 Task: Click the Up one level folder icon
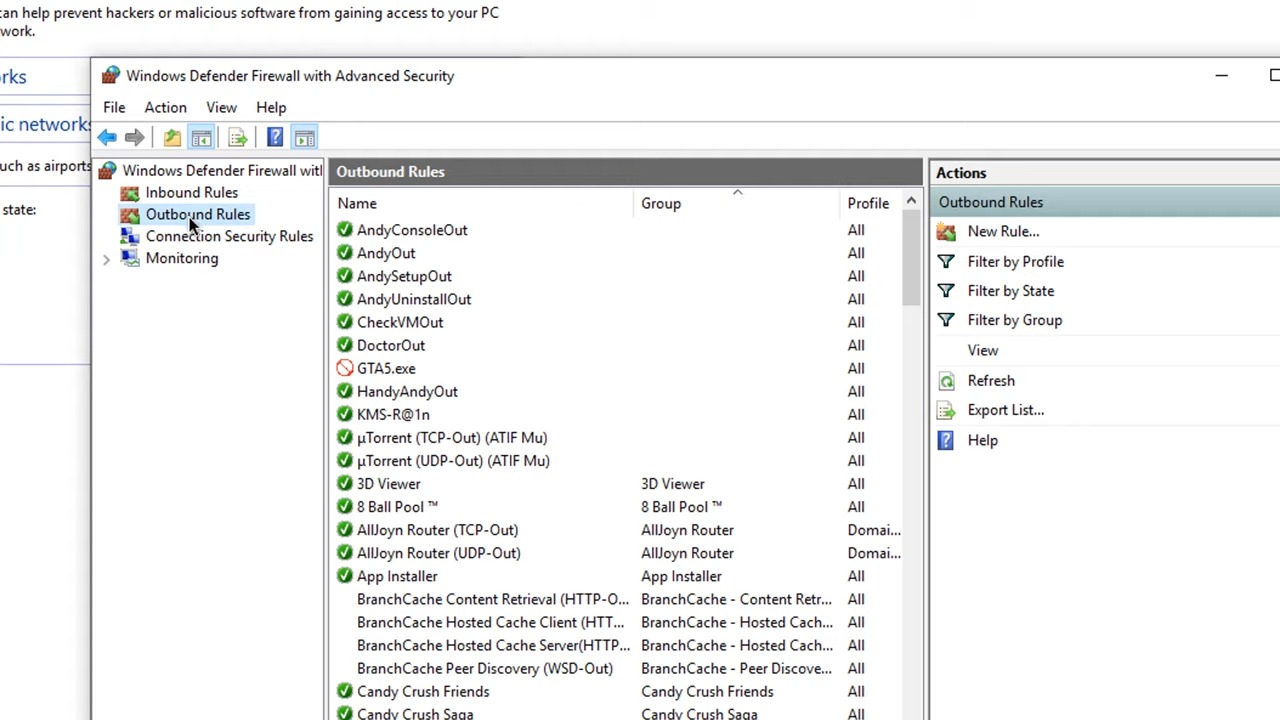pos(172,138)
